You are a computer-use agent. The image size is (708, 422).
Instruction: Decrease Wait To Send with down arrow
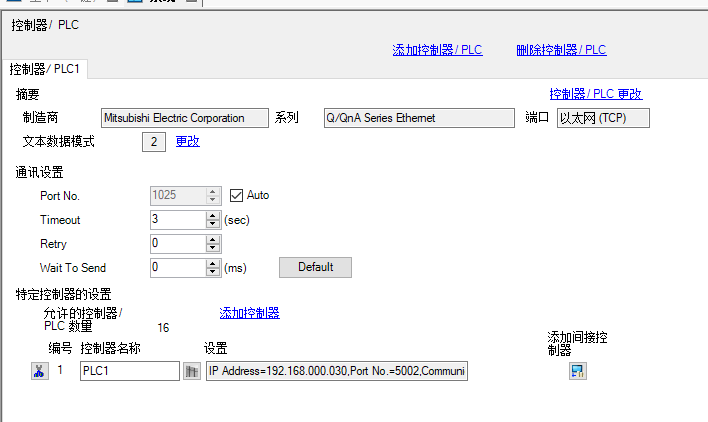click(212, 272)
